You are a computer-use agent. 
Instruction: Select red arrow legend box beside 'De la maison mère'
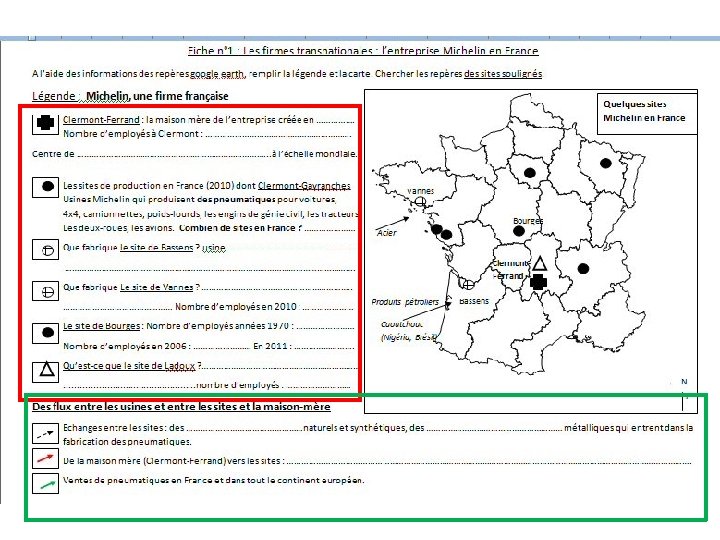[45, 458]
